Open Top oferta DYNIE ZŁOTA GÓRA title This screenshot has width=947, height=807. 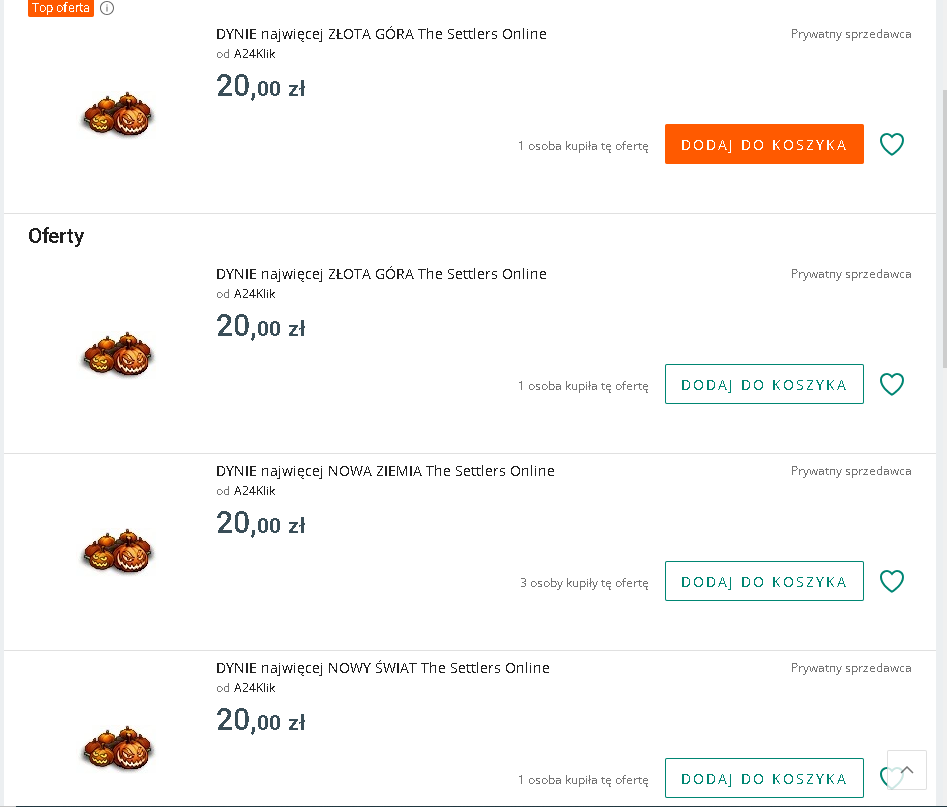381,34
